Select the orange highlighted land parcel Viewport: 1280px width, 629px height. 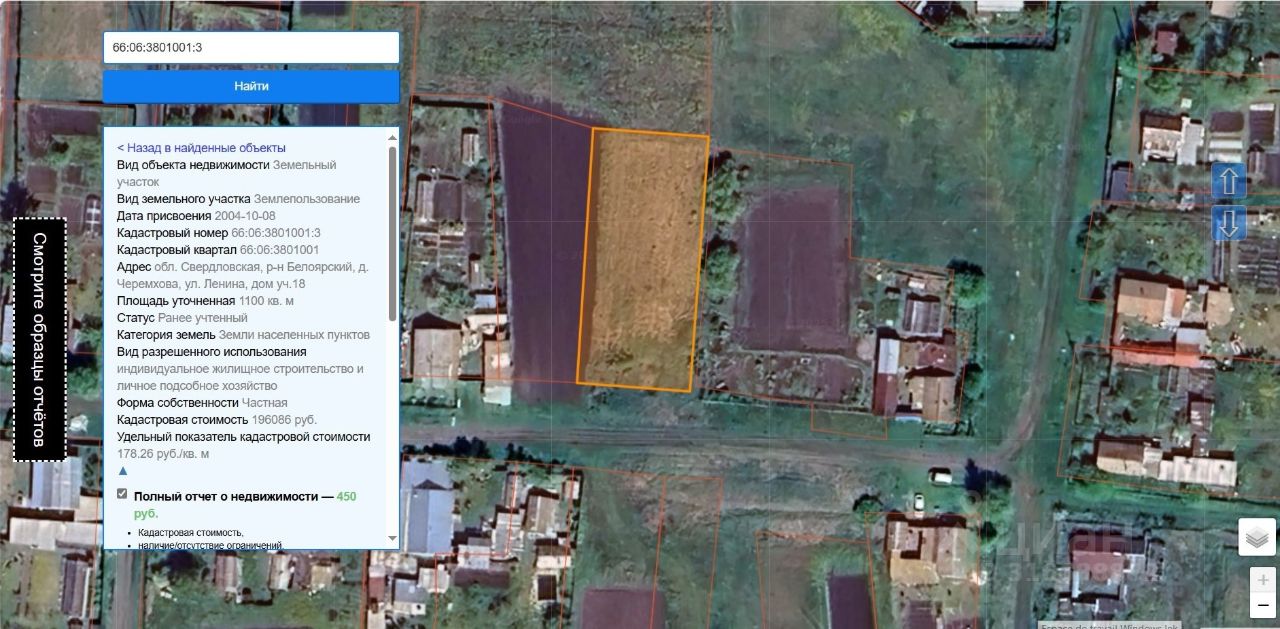[x=643, y=260]
